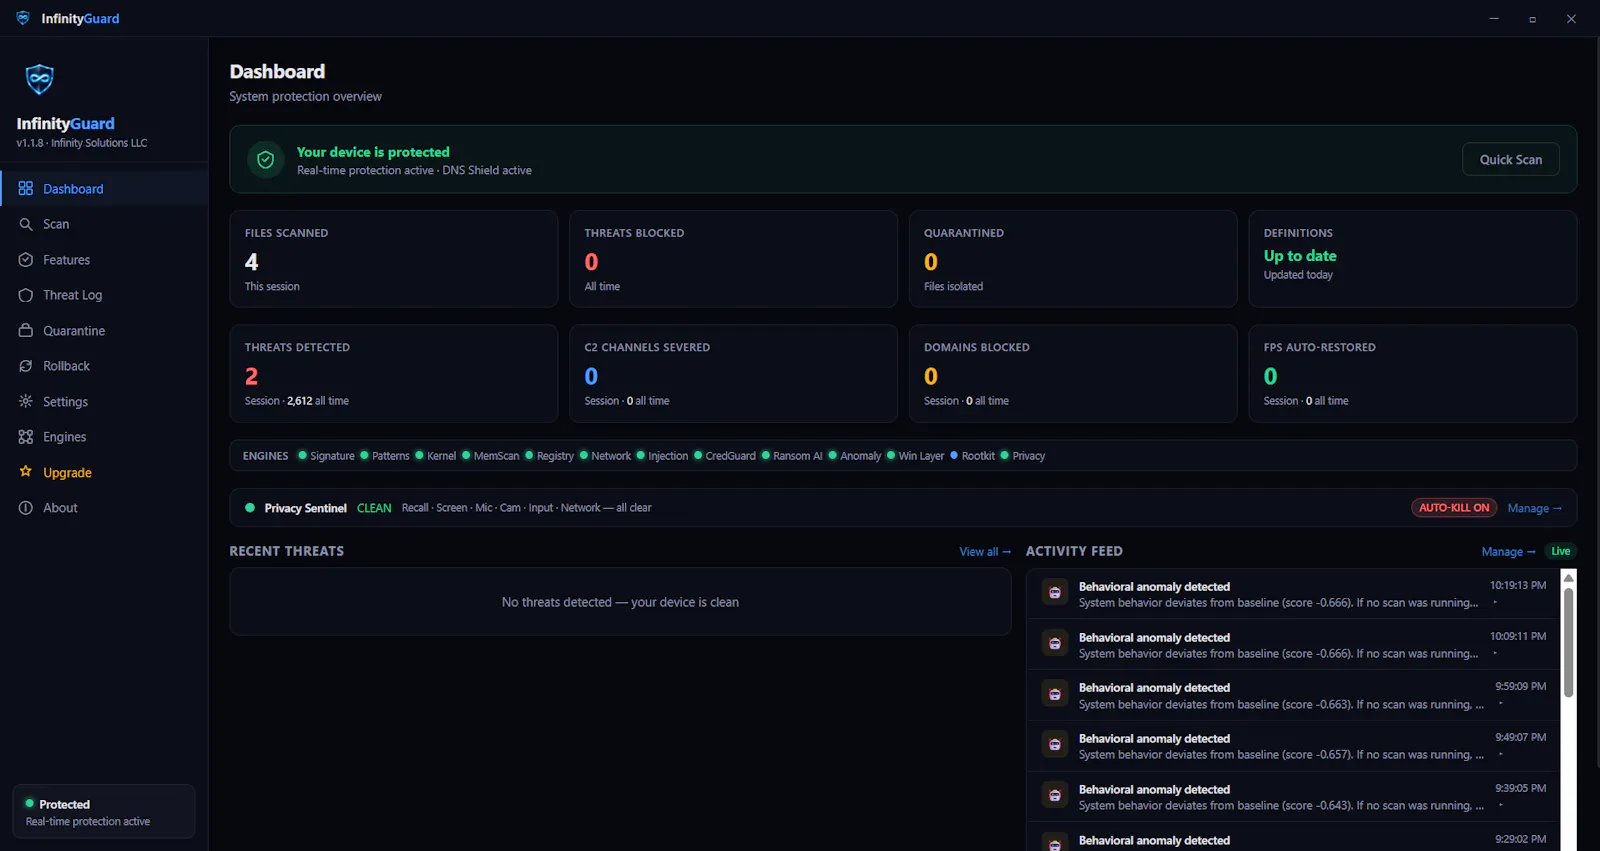1600x851 pixels.
Task: Click the anomaly icon for 10:19:13 PM entry
Action: 1055,592
